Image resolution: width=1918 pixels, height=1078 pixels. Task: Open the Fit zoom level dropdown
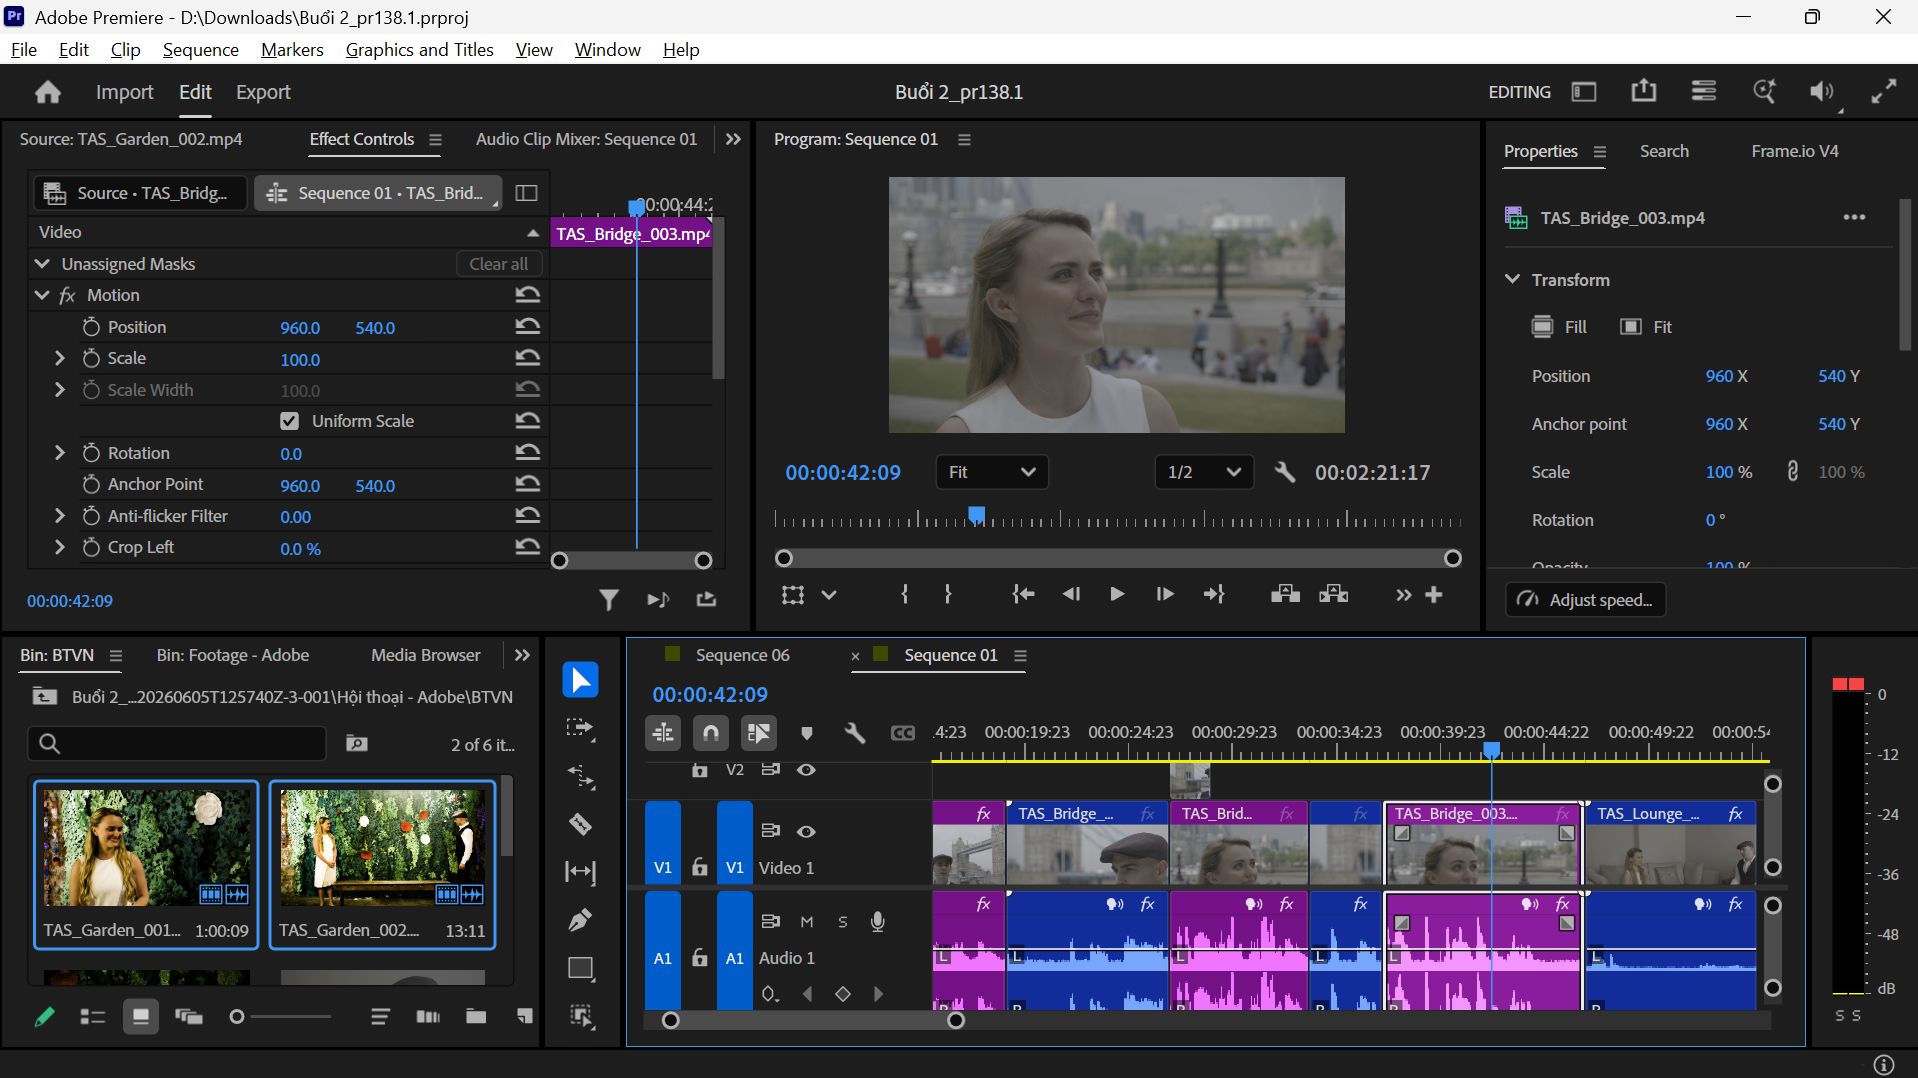coord(991,472)
